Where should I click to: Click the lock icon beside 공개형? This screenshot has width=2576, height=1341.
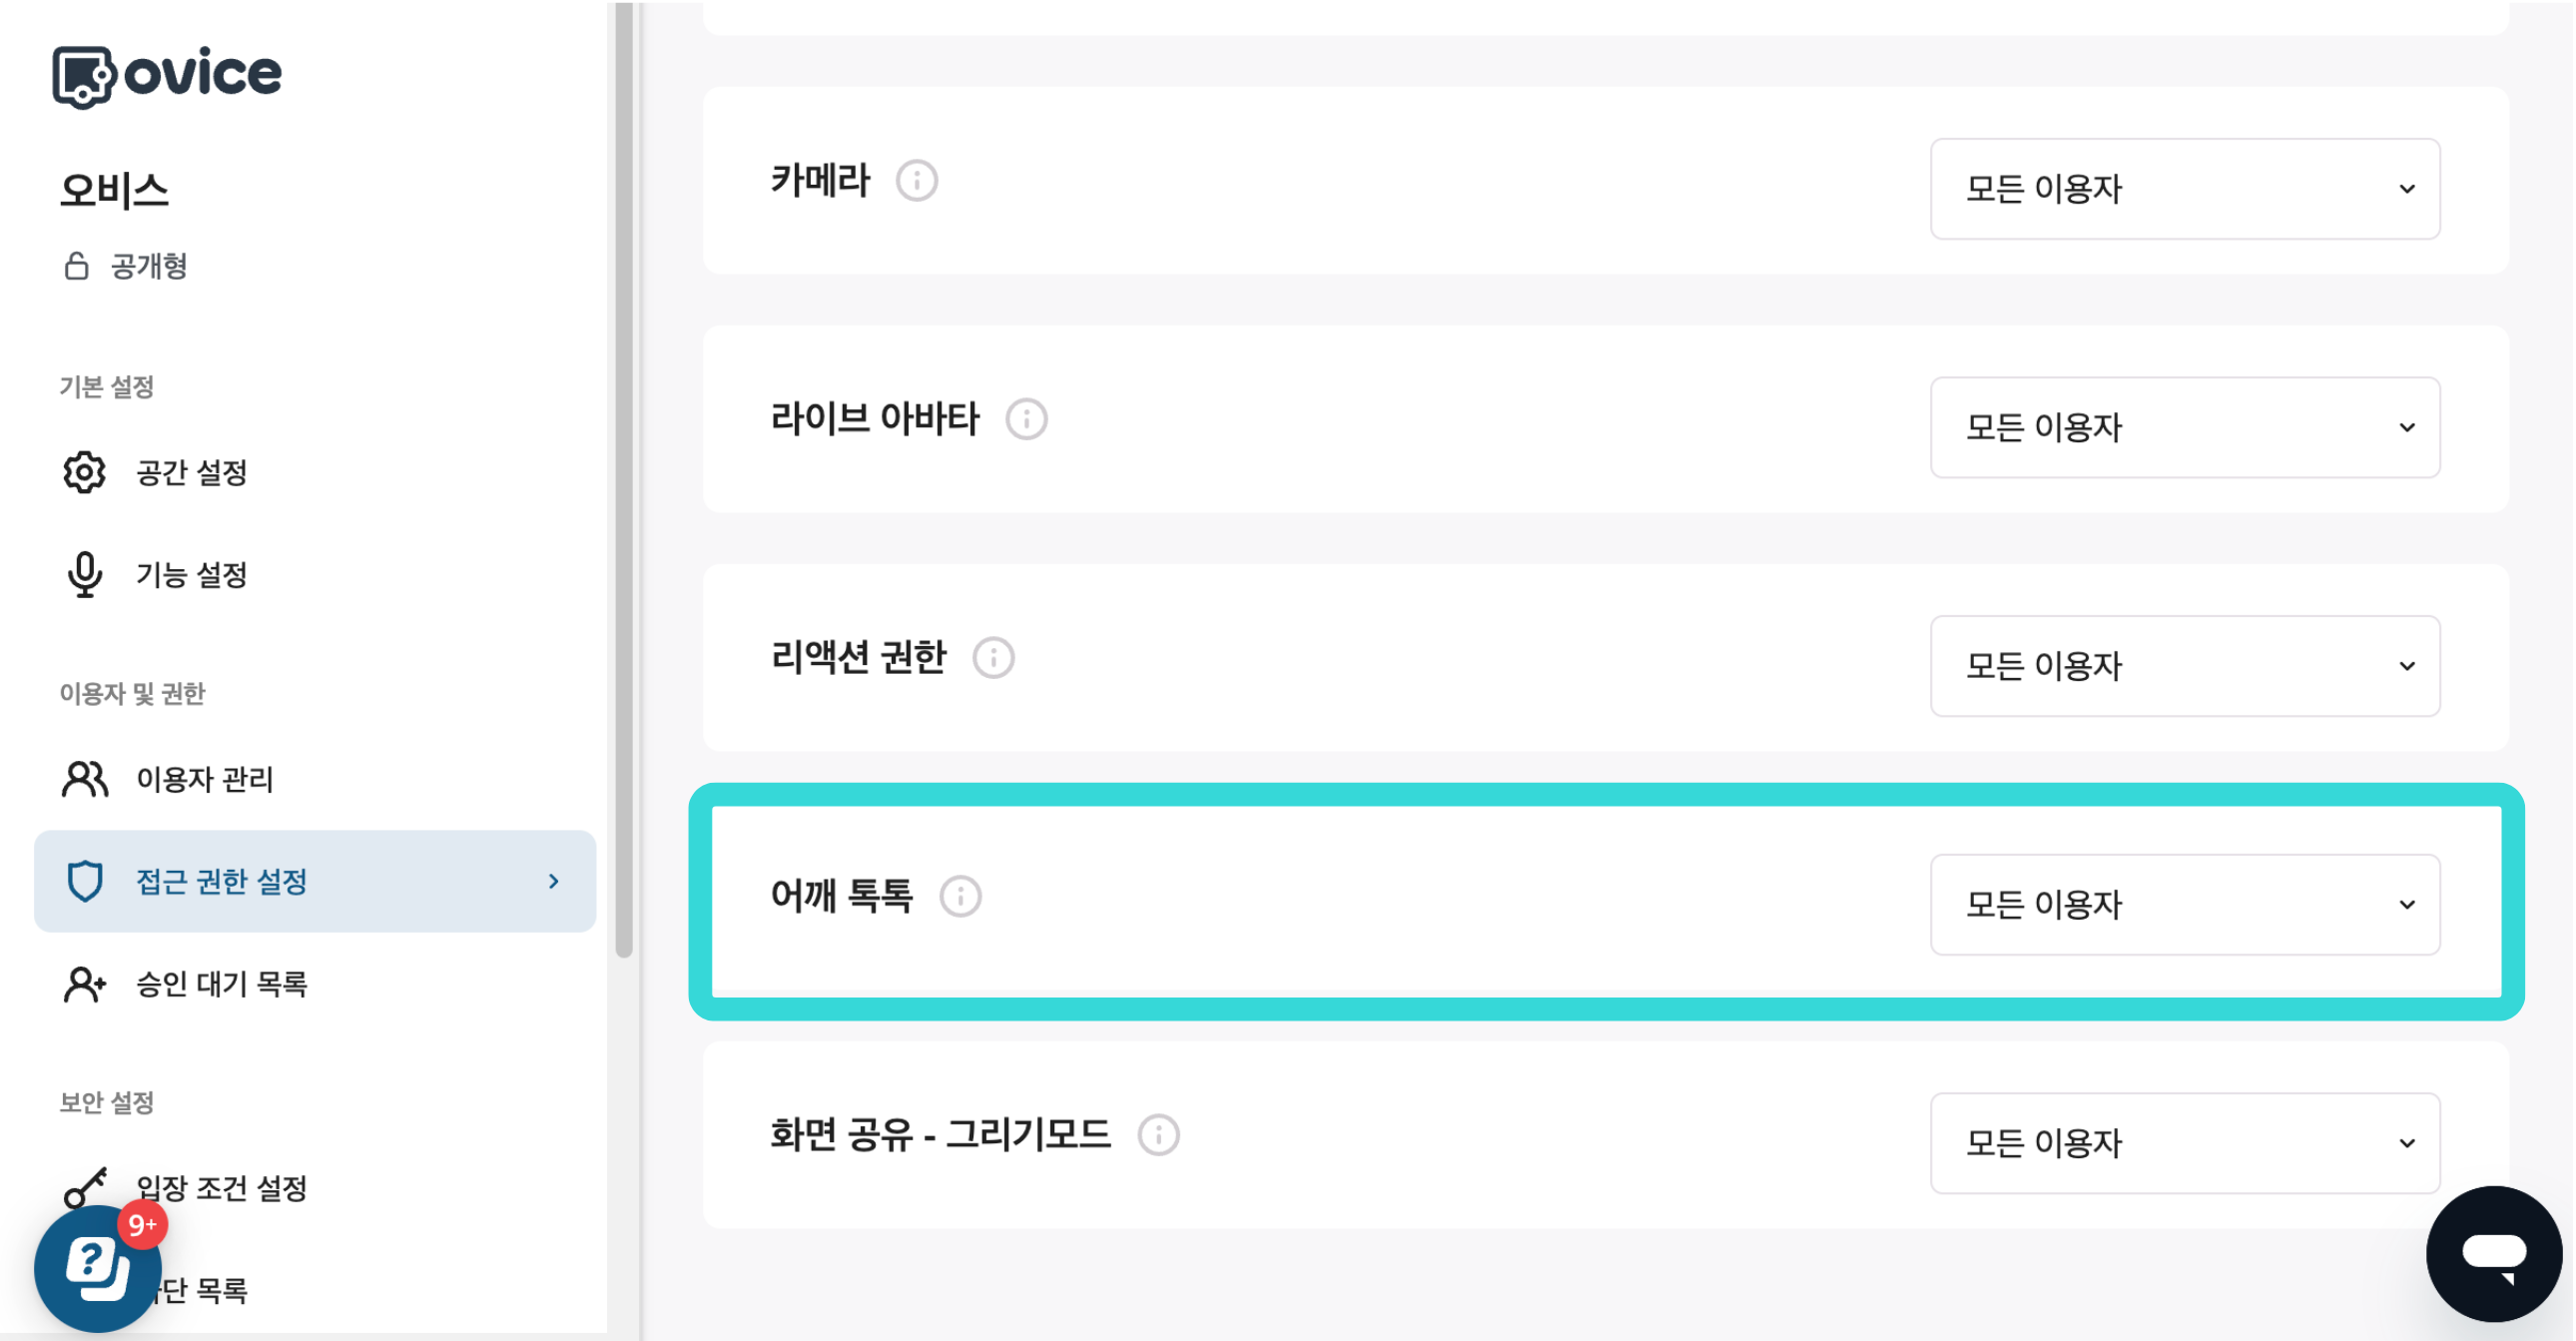[75, 266]
